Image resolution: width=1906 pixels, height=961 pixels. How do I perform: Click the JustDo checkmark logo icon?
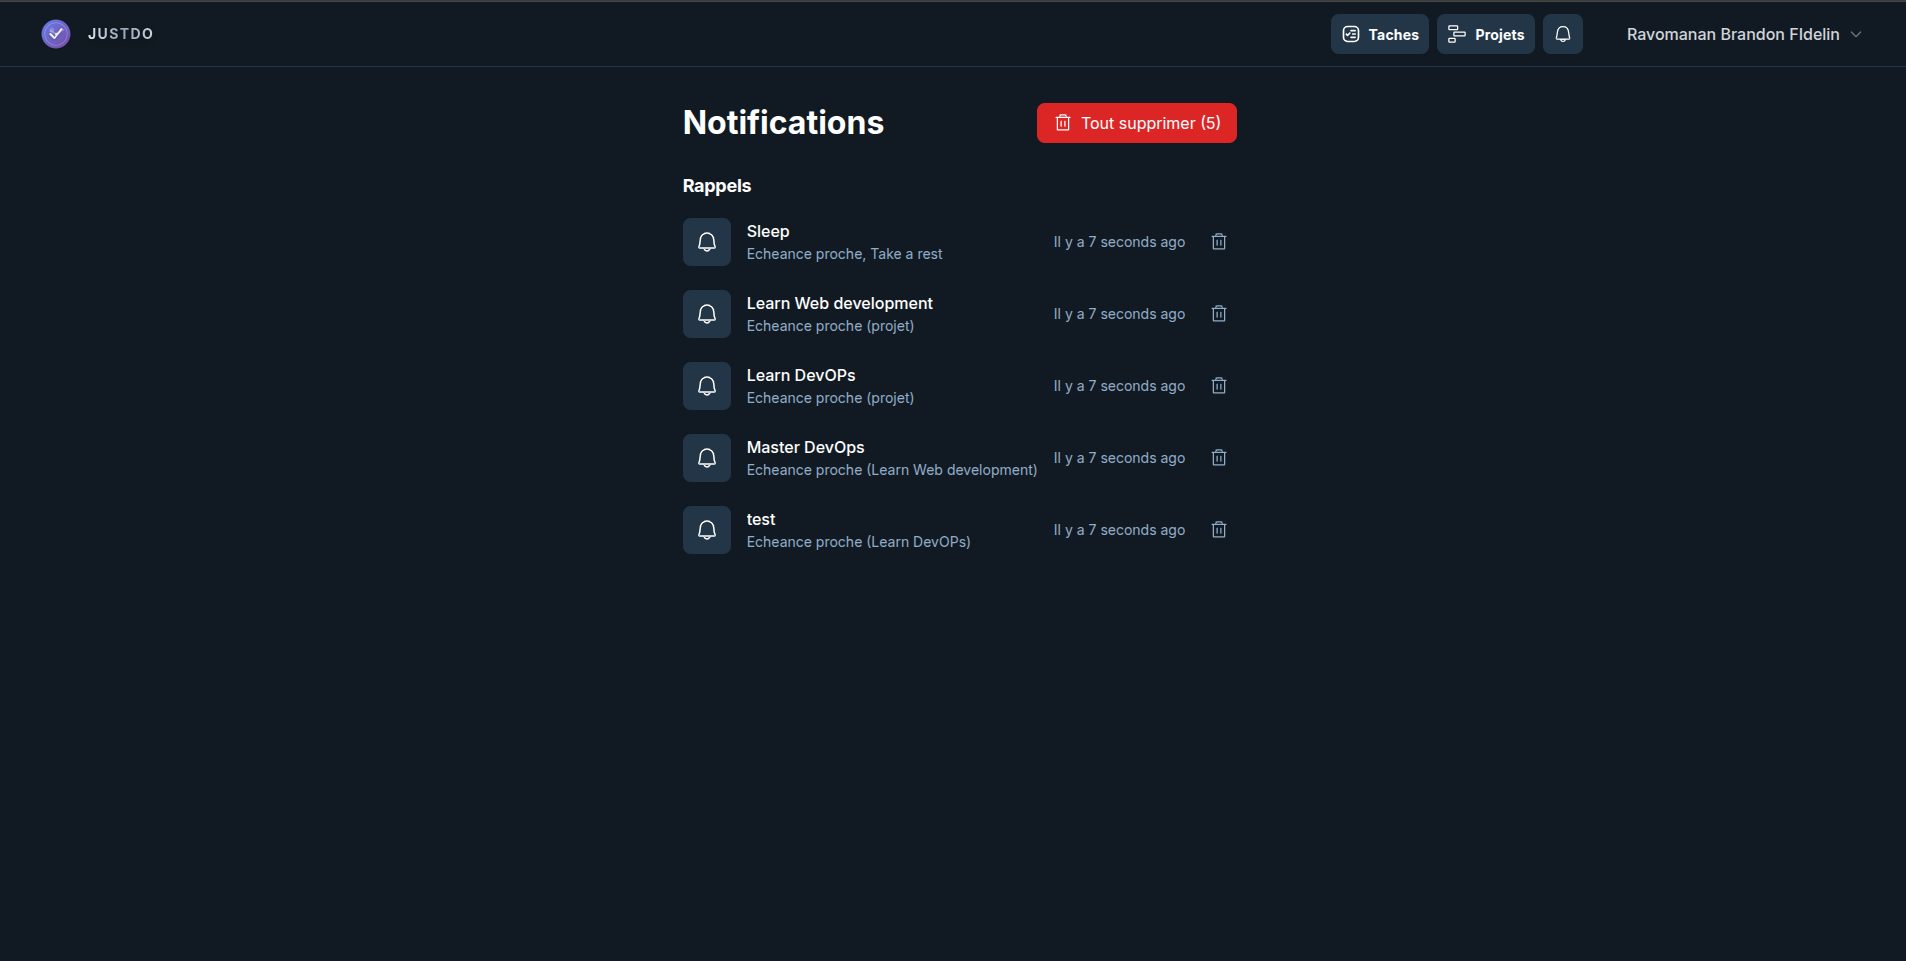(x=56, y=34)
